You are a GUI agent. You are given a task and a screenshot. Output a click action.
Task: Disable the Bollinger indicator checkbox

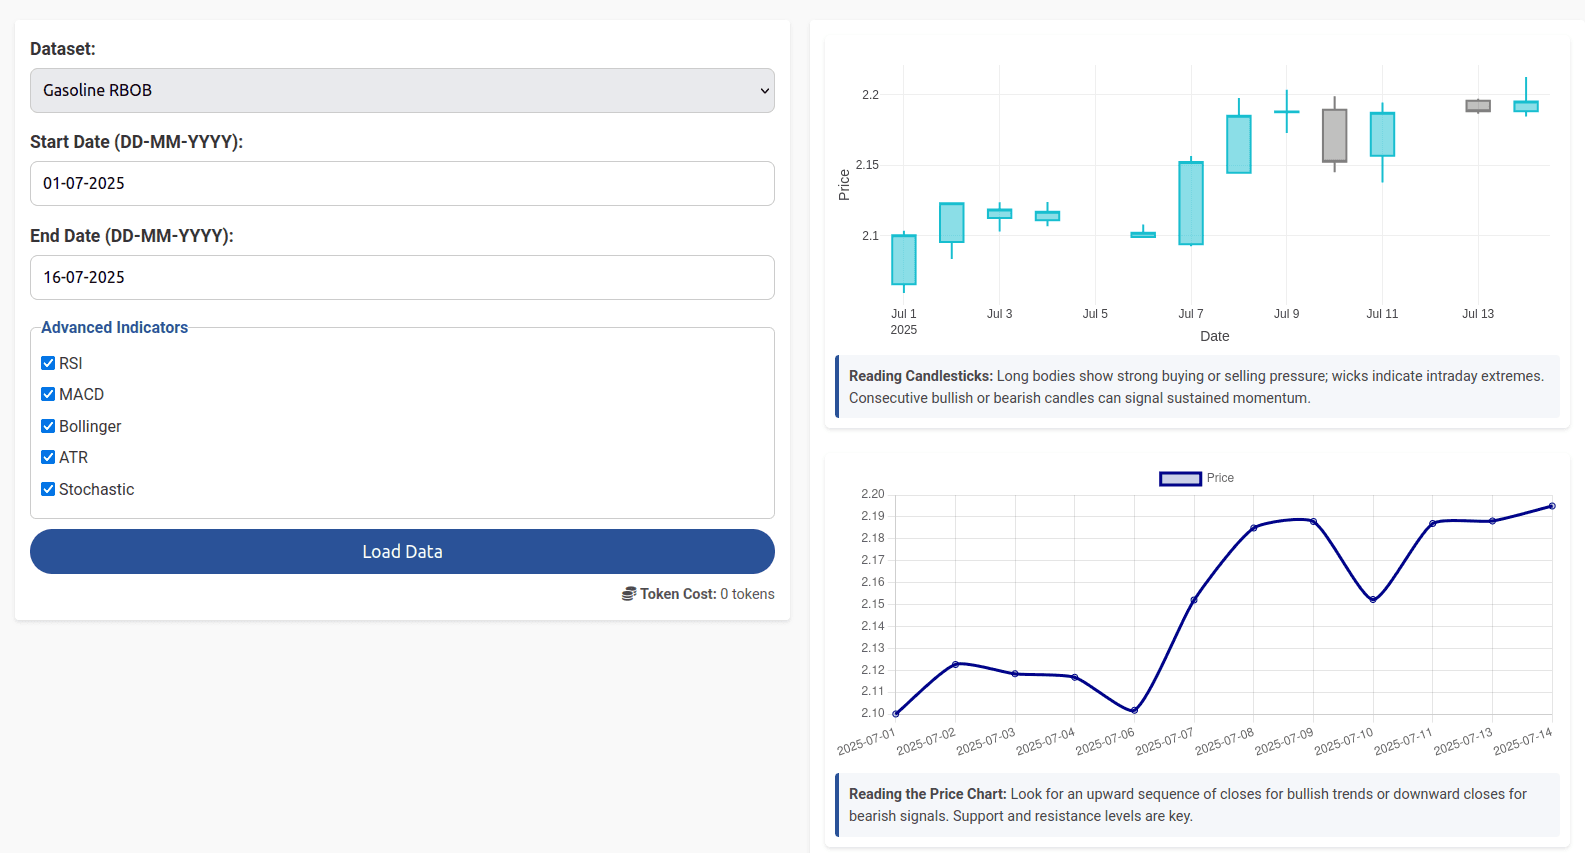click(48, 426)
